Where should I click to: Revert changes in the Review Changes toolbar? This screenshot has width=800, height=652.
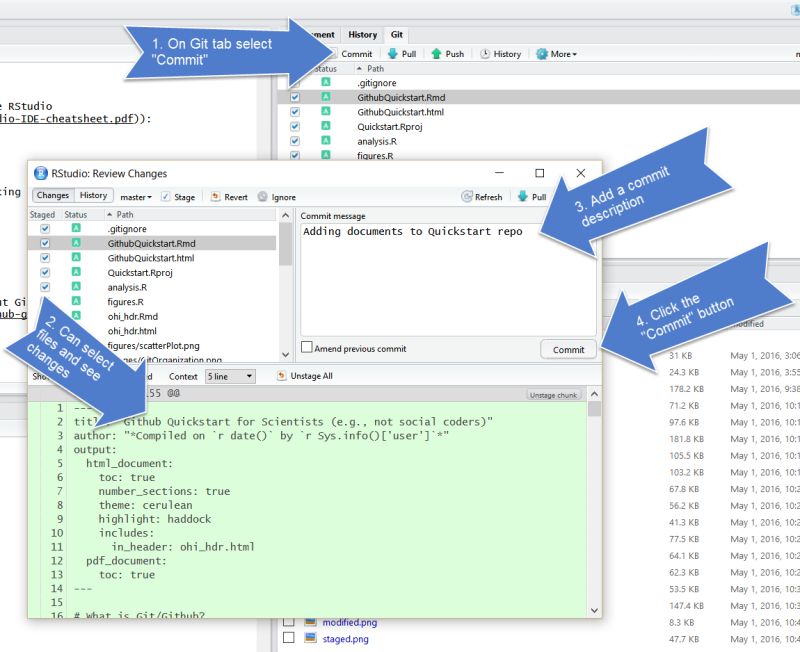coord(228,196)
